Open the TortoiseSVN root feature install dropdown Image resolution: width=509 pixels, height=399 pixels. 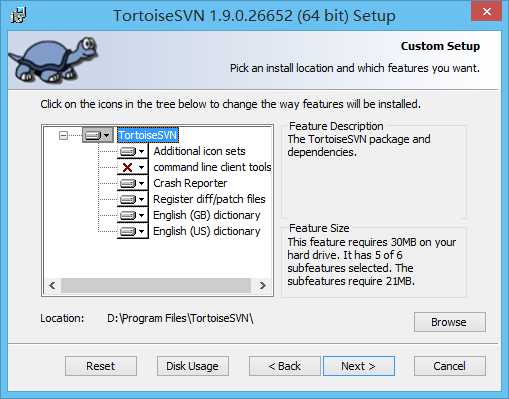pyautogui.click(x=98, y=135)
